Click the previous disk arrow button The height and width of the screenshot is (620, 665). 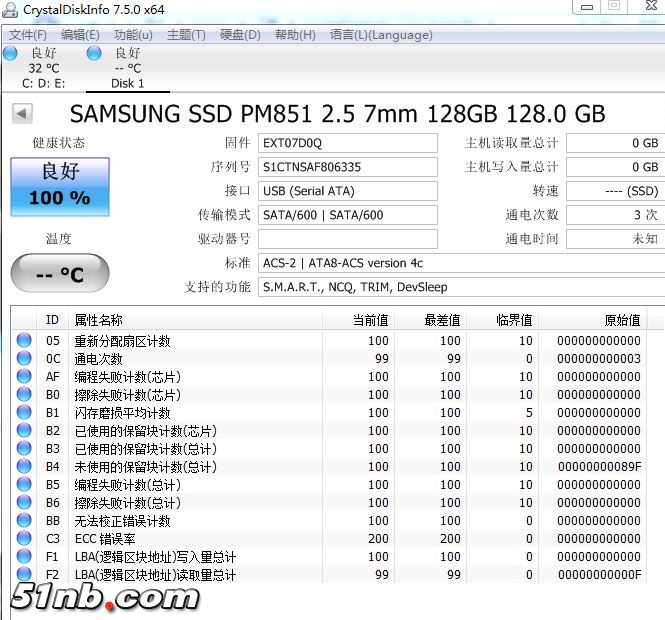pyautogui.click(x=22, y=113)
